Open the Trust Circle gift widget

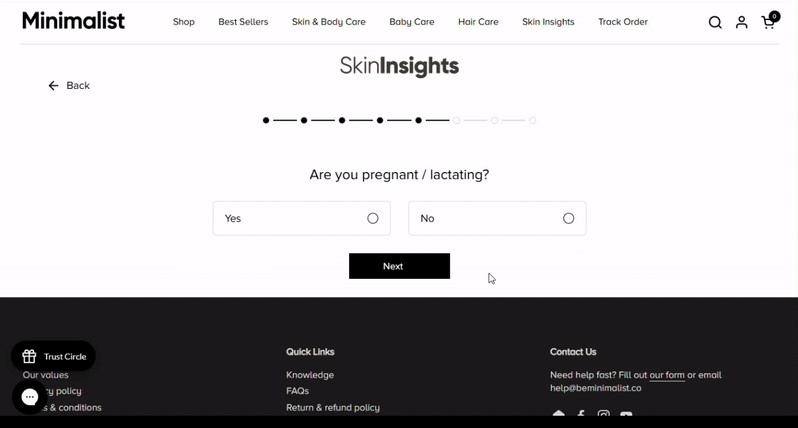[x=54, y=356]
